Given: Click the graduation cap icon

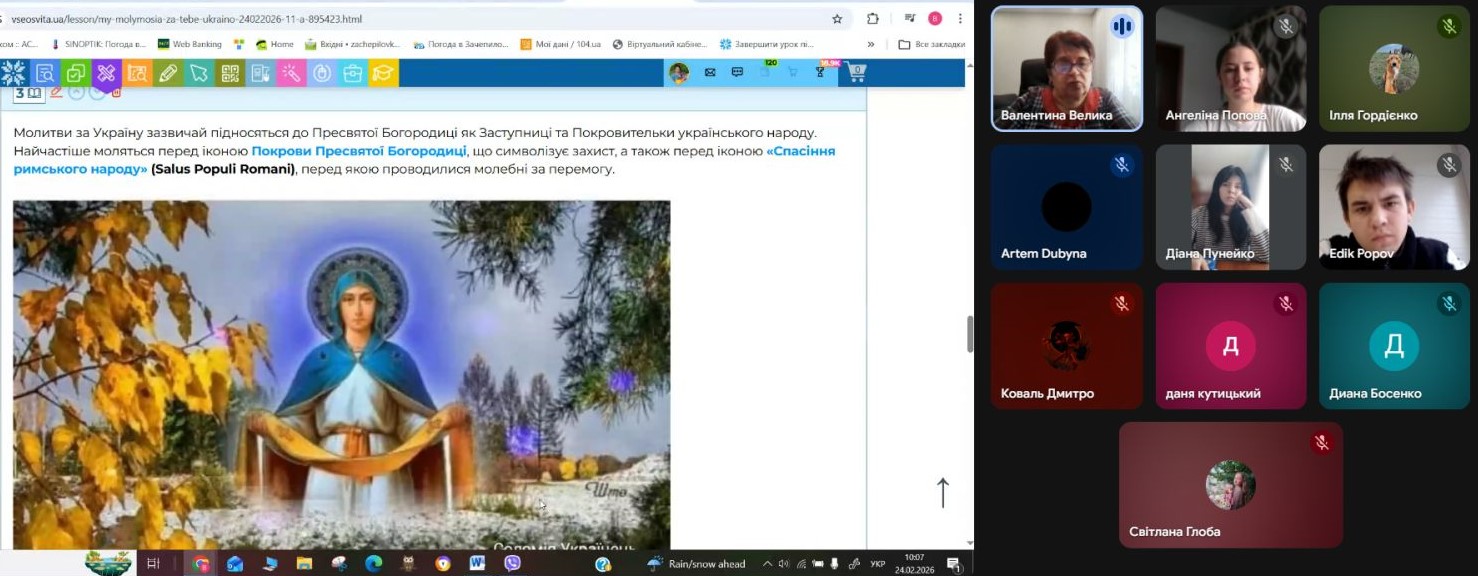Looking at the screenshot, I should click(x=383, y=73).
